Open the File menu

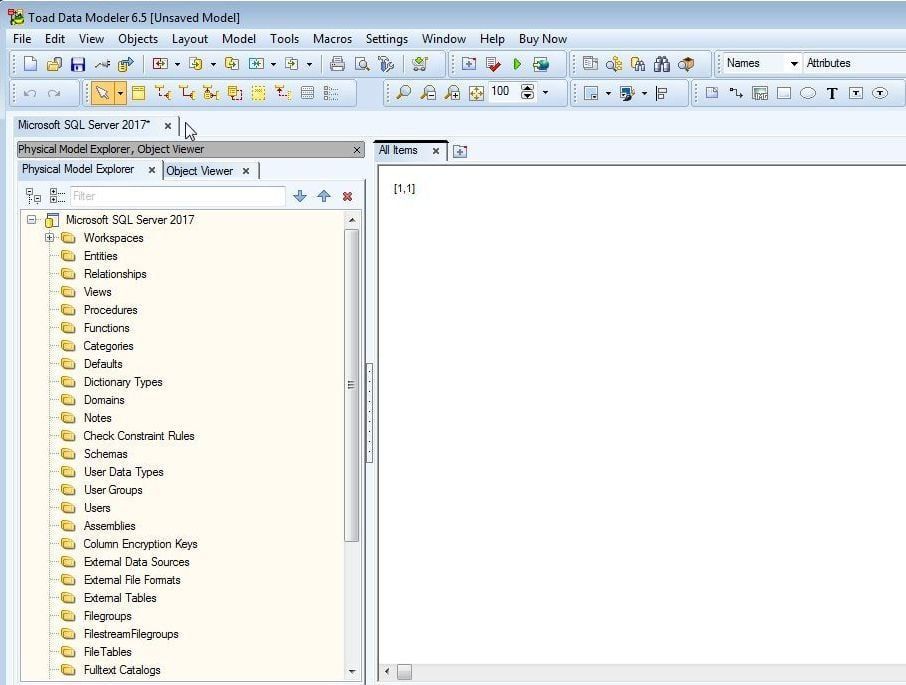(x=22, y=39)
